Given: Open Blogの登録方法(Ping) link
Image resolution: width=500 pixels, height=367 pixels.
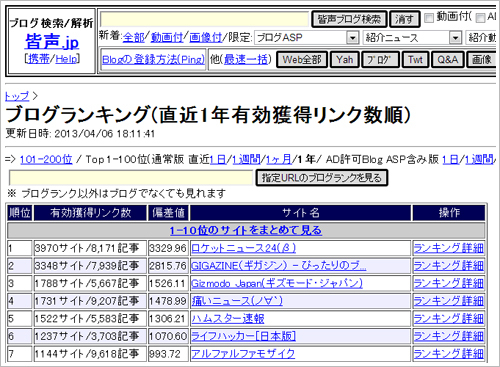Looking at the screenshot, I should (x=153, y=60).
